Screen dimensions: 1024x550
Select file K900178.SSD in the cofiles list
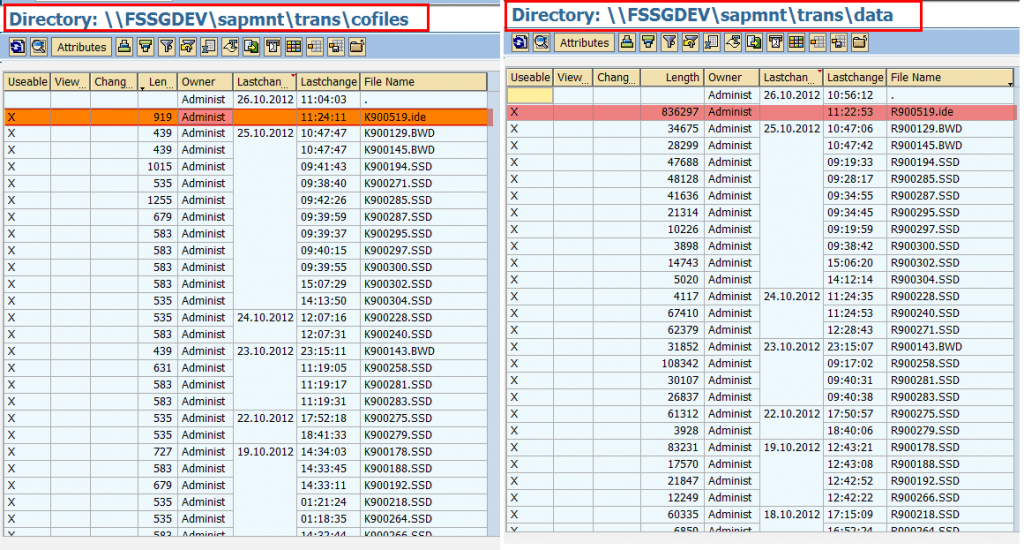click(x=398, y=451)
